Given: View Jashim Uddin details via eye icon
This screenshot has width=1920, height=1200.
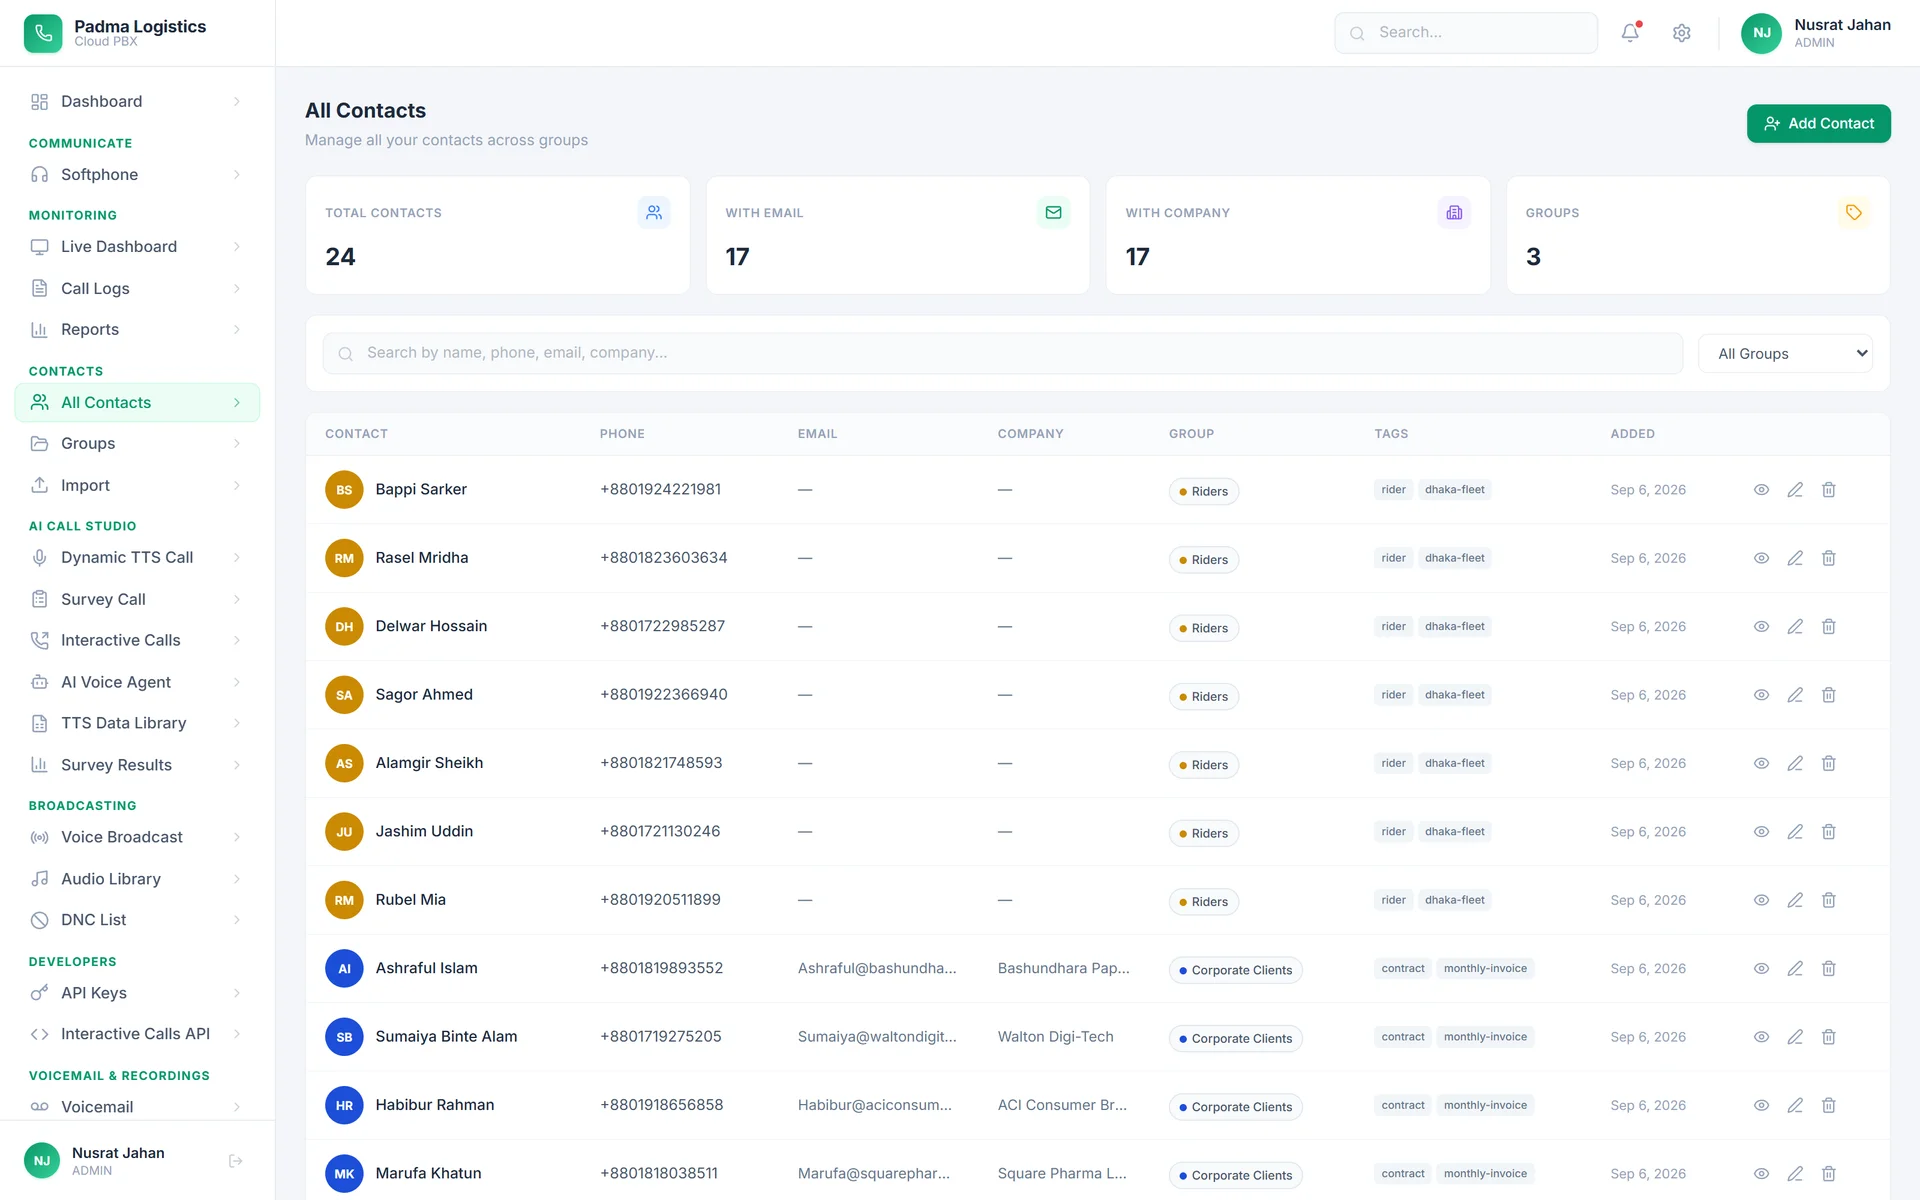Looking at the screenshot, I should [x=1762, y=832].
